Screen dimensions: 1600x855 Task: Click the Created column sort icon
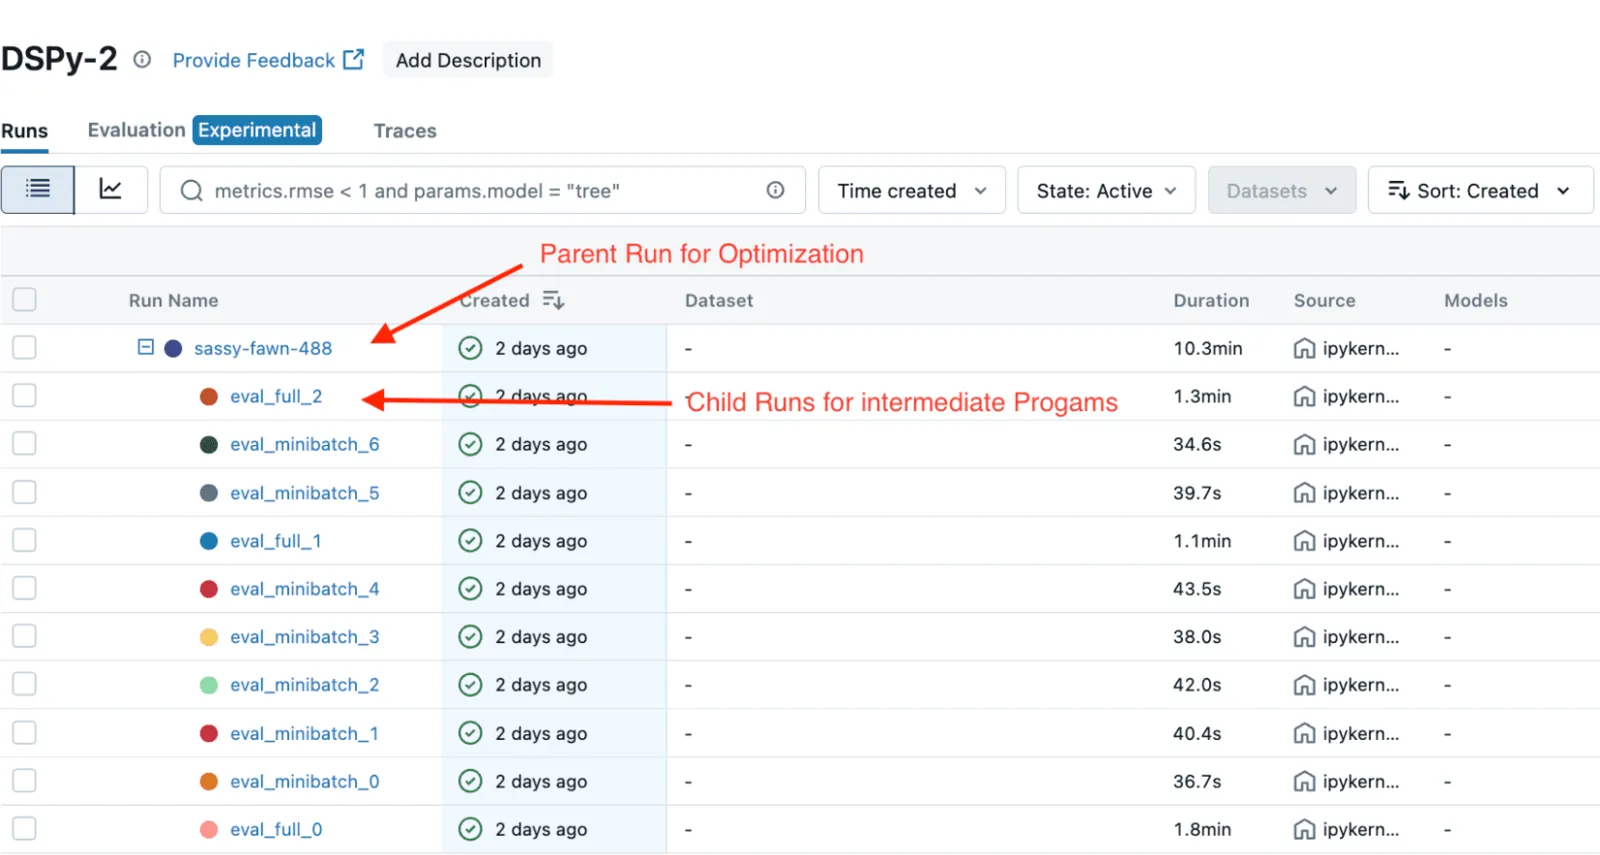coord(553,300)
